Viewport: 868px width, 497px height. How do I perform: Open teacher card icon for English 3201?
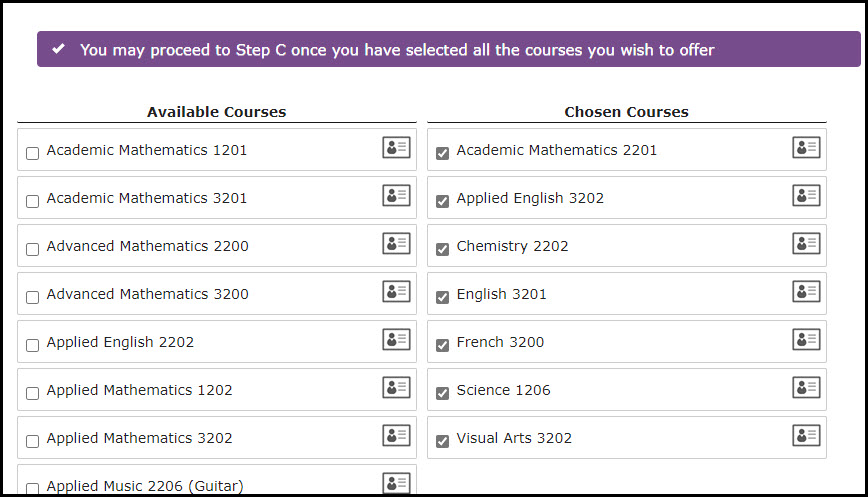tap(806, 291)
